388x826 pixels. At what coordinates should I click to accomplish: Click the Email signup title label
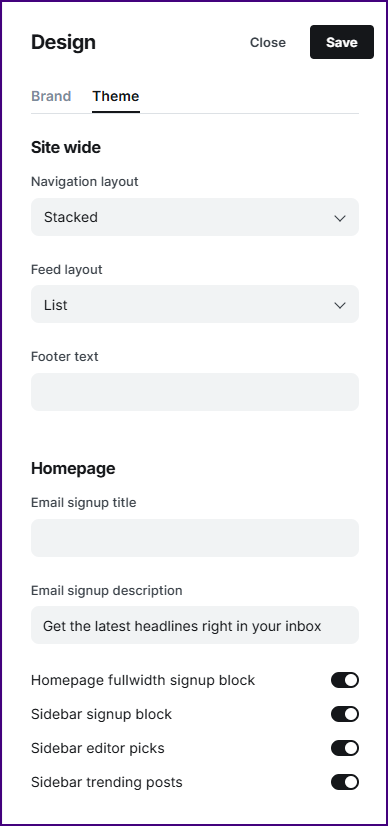[84, 503]
